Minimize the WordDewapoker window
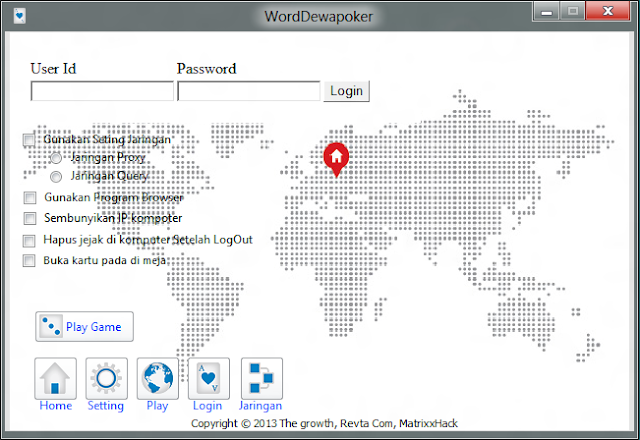Image resolution: width=640 pixels, height=440 pixels. [546, 11]
